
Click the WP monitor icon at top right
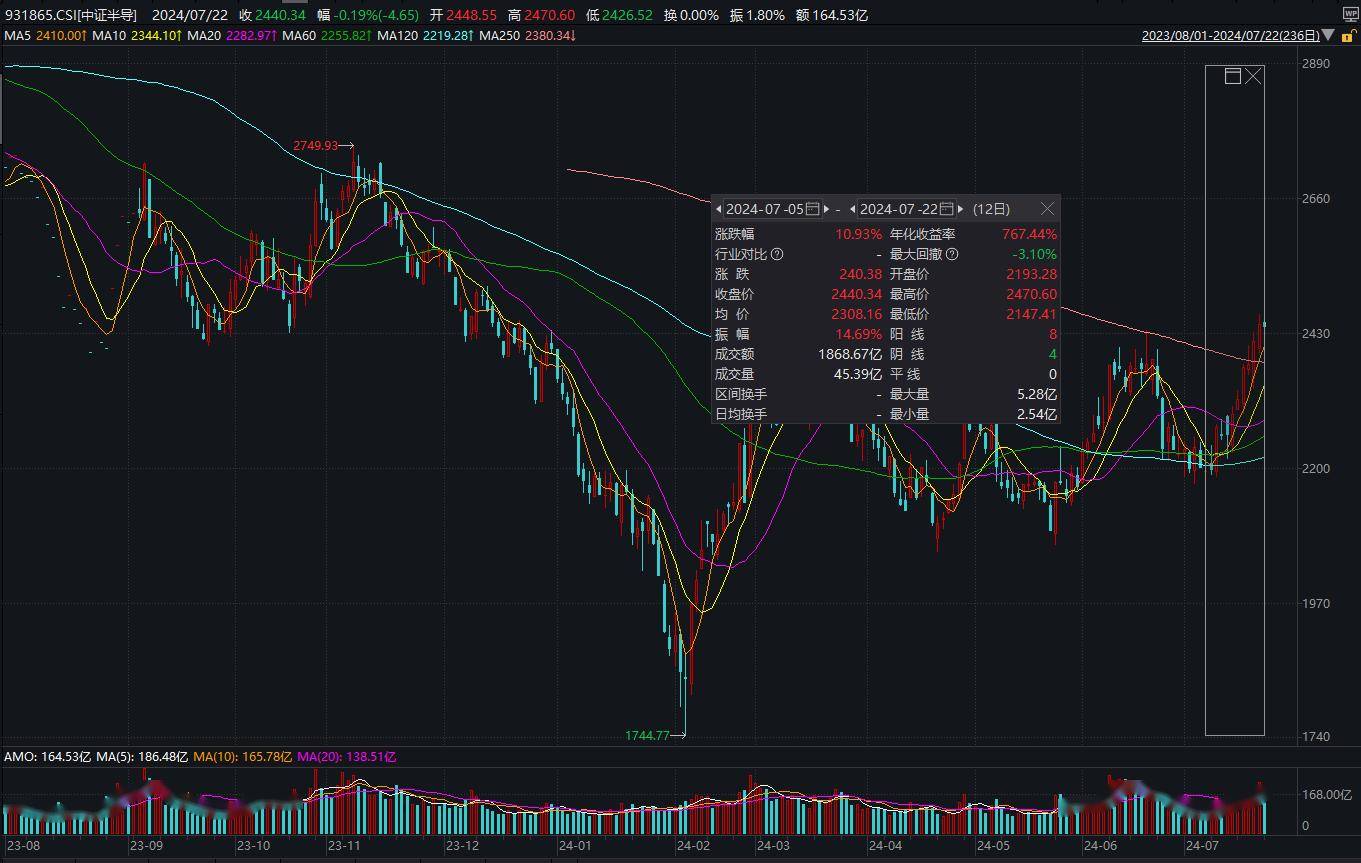1351,12
